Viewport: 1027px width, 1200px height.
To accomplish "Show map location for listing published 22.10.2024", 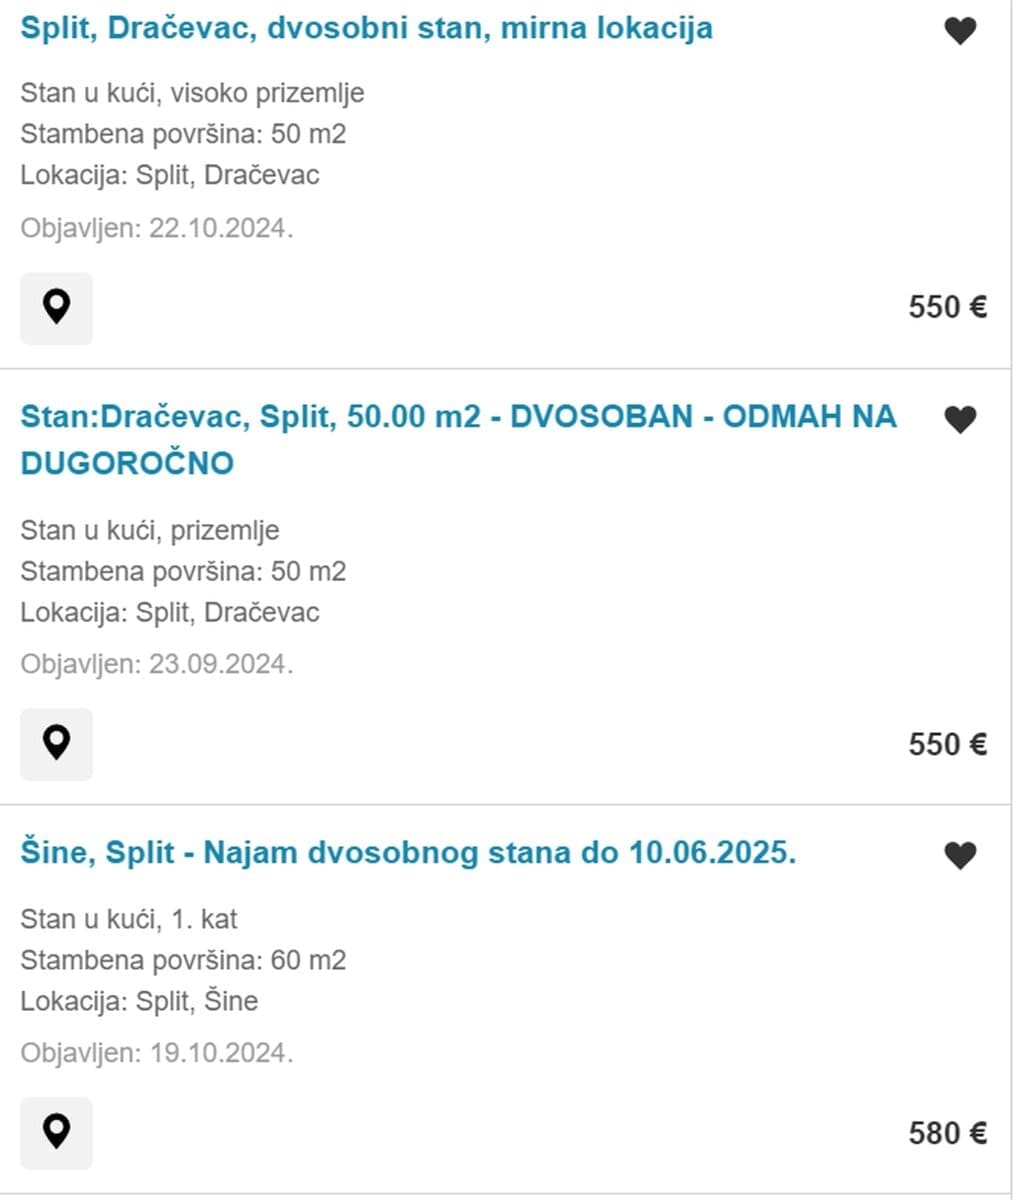I will pyautogui.click(x=56, y=307).
